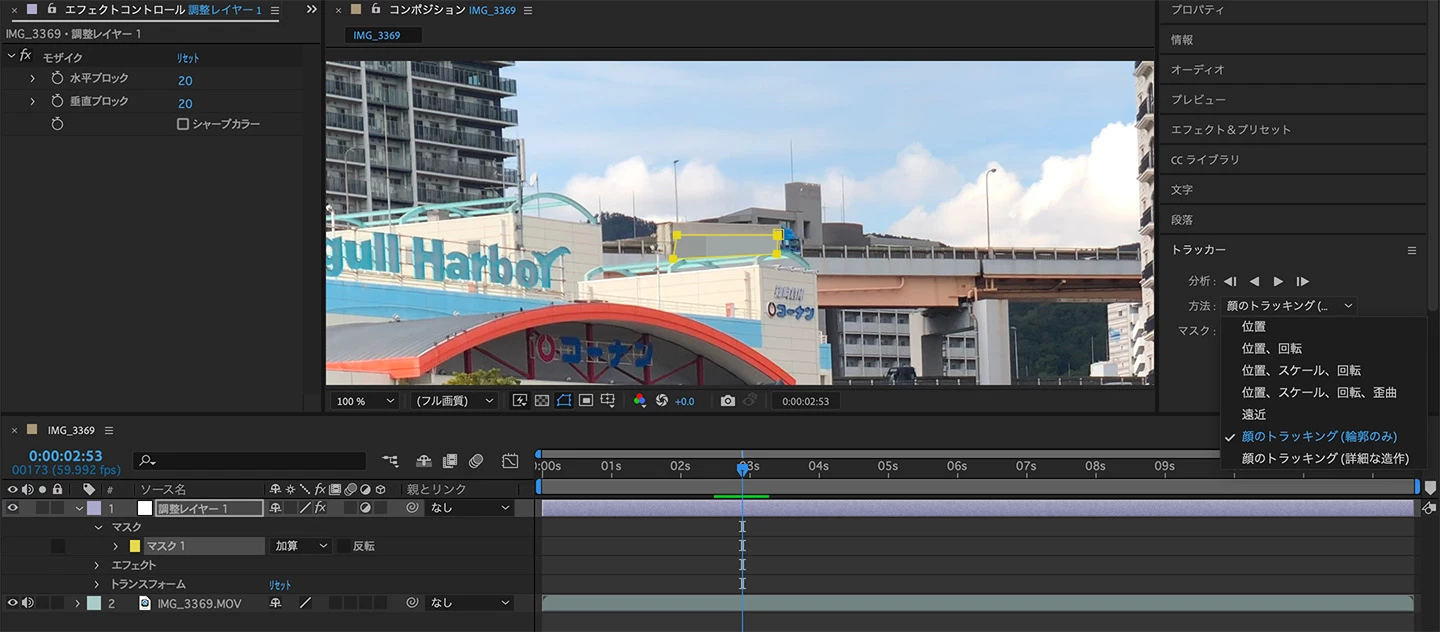Screen dimensions: 1440x632
Task: Analyze one frame forward in tracker
Action: pyautogui.click(x=1302, y=281)
